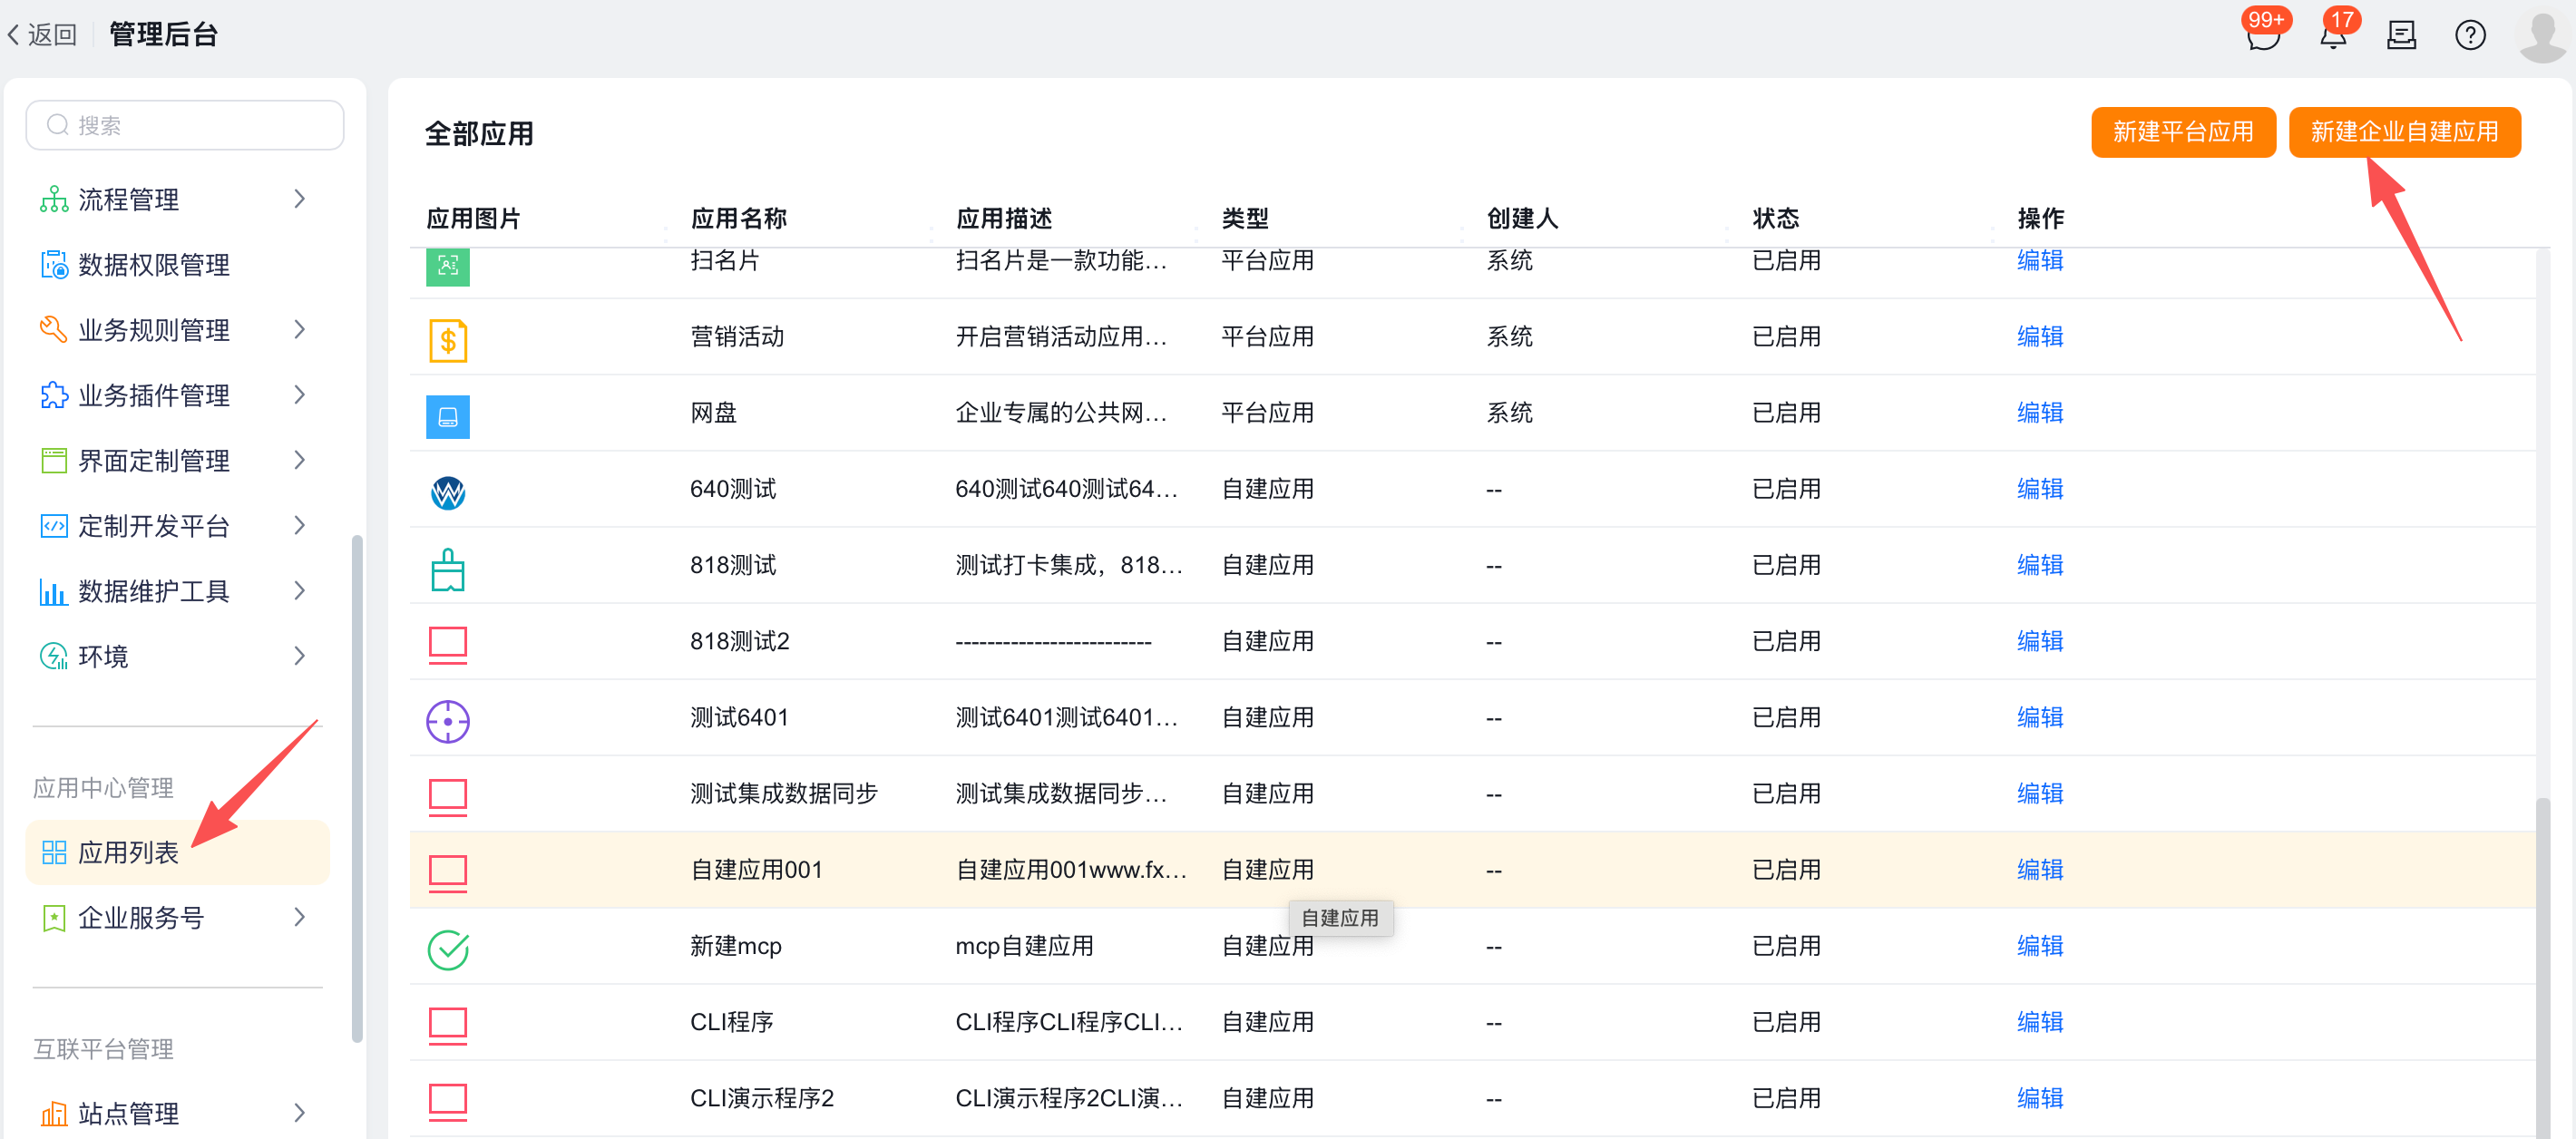Open 站点管理 menu item
This screenshot has width=2576, height=1139.
(x=177, y=1112)
